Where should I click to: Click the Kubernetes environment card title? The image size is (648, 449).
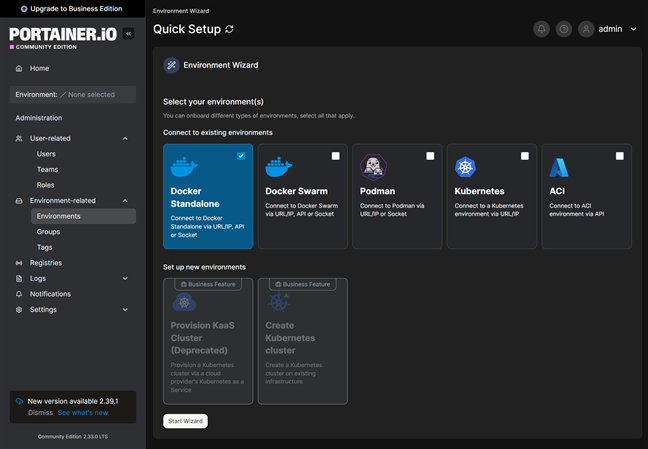pyautogui.click(x=479, y=191)
